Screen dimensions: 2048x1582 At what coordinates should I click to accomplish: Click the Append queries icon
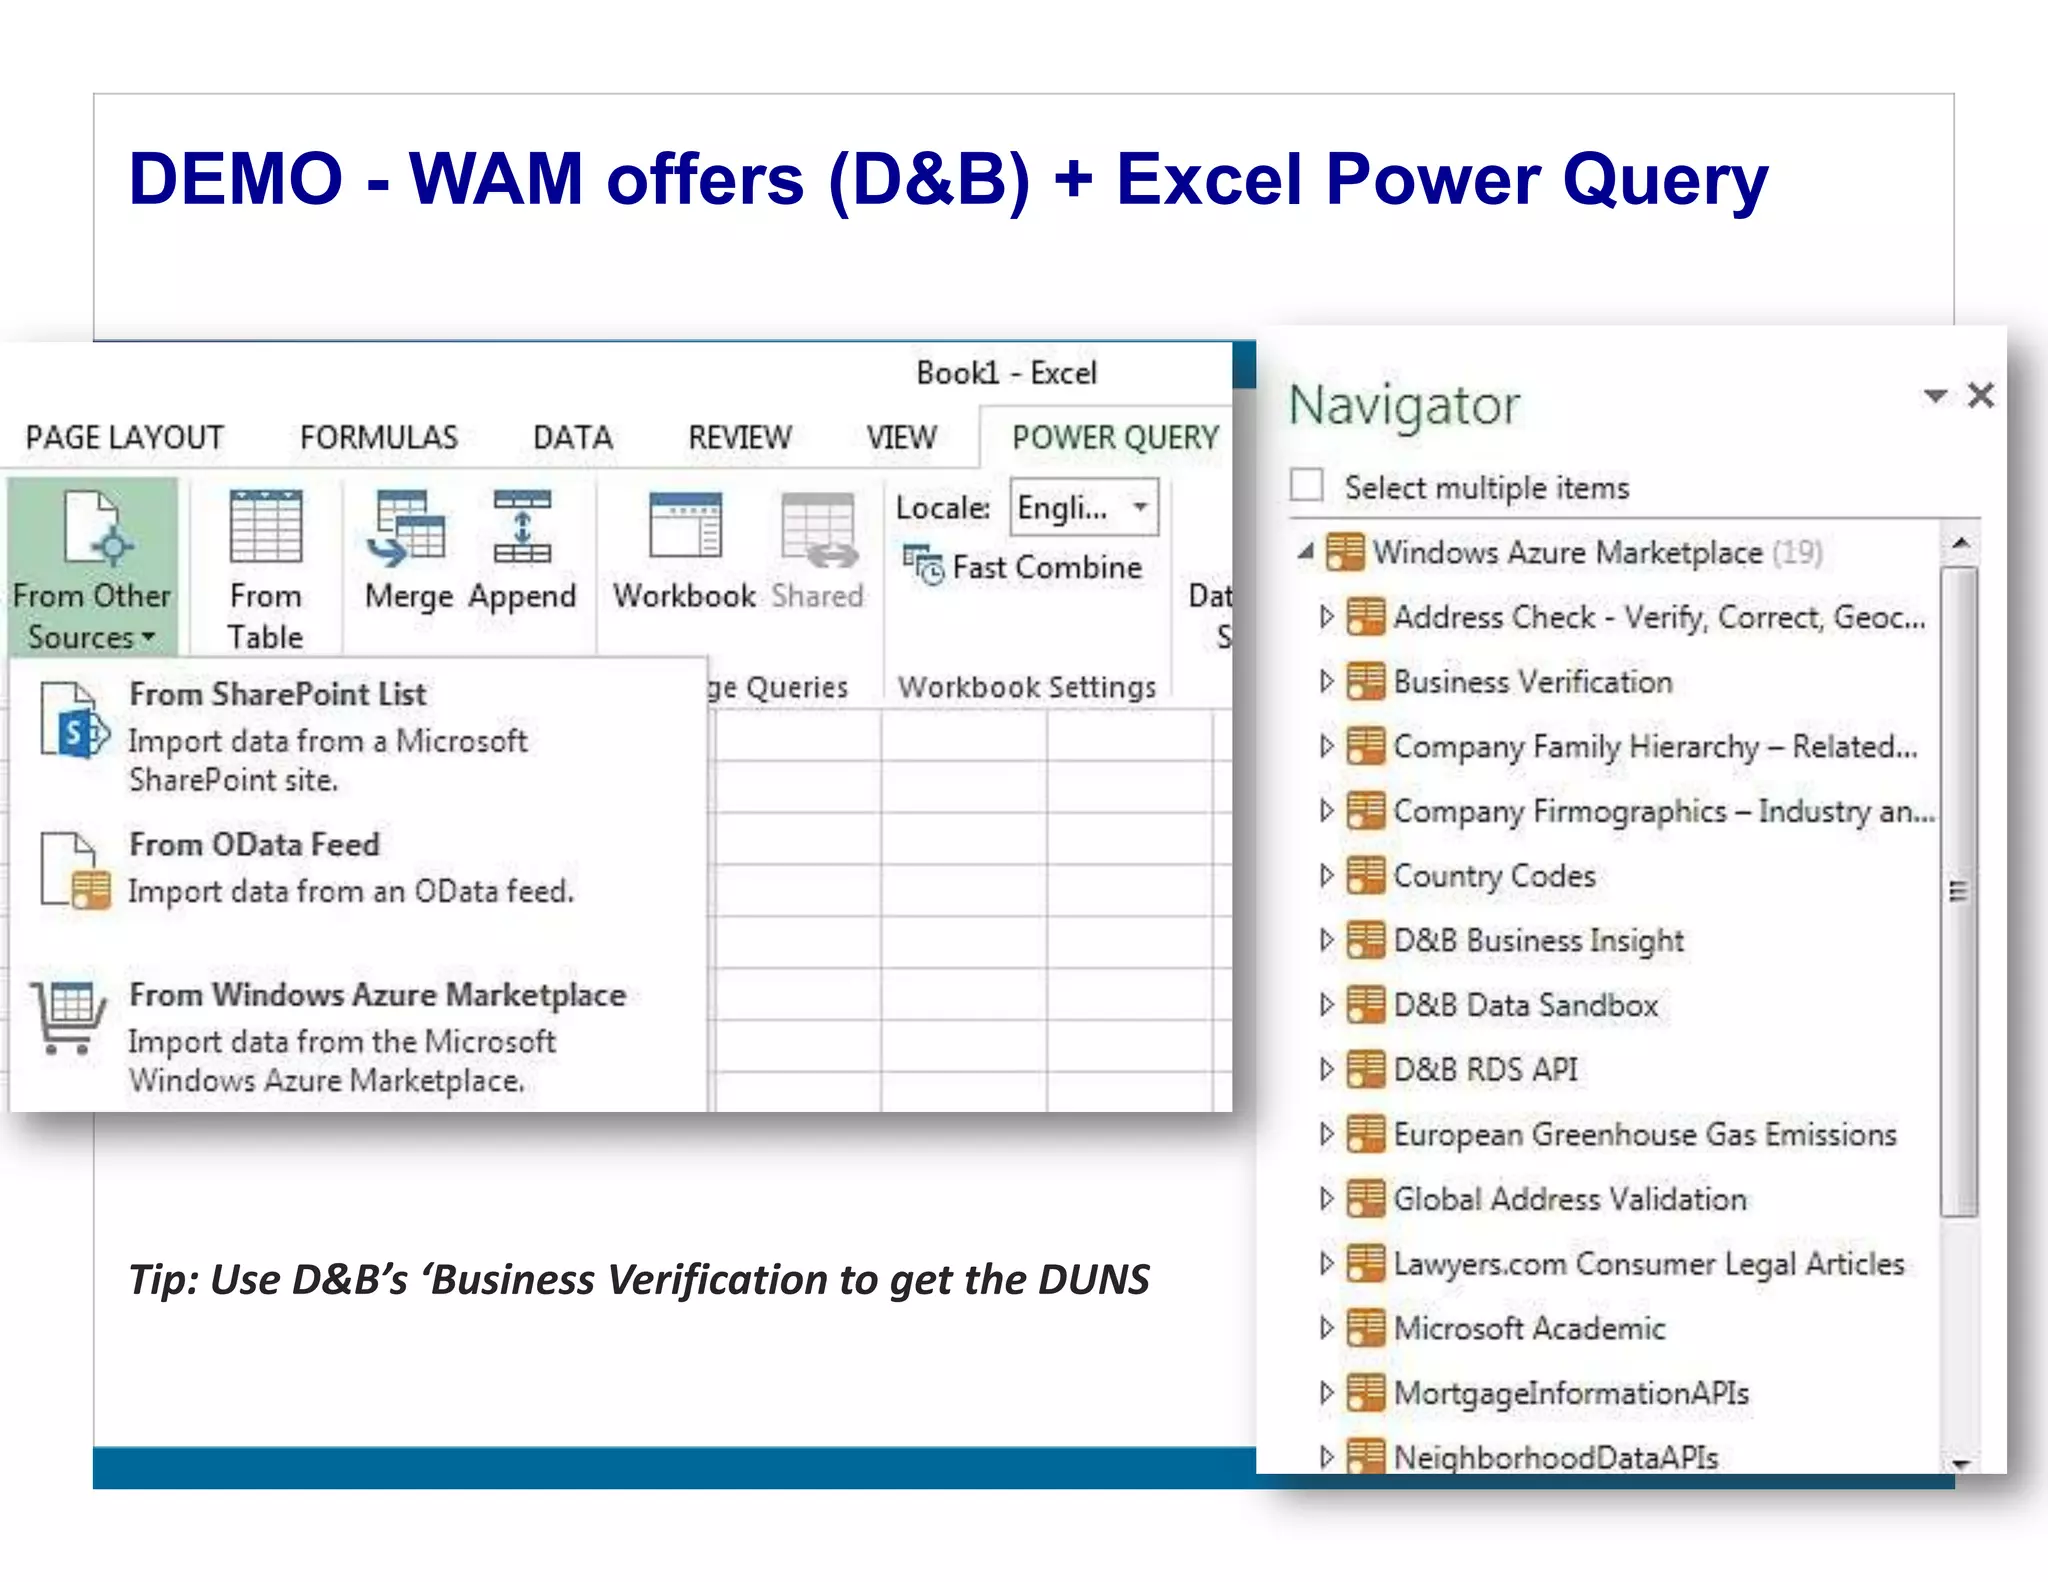[x=522, y=527]
